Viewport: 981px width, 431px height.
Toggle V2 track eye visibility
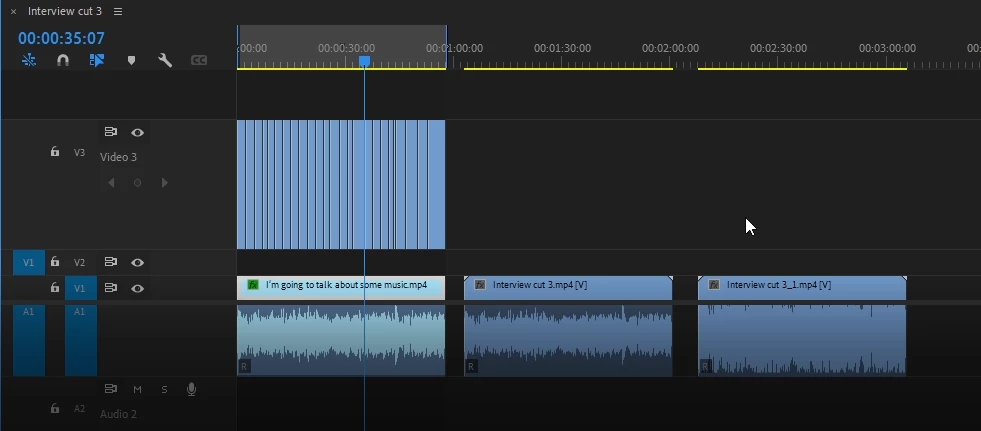pyautogui.click(x=138, y=263)
